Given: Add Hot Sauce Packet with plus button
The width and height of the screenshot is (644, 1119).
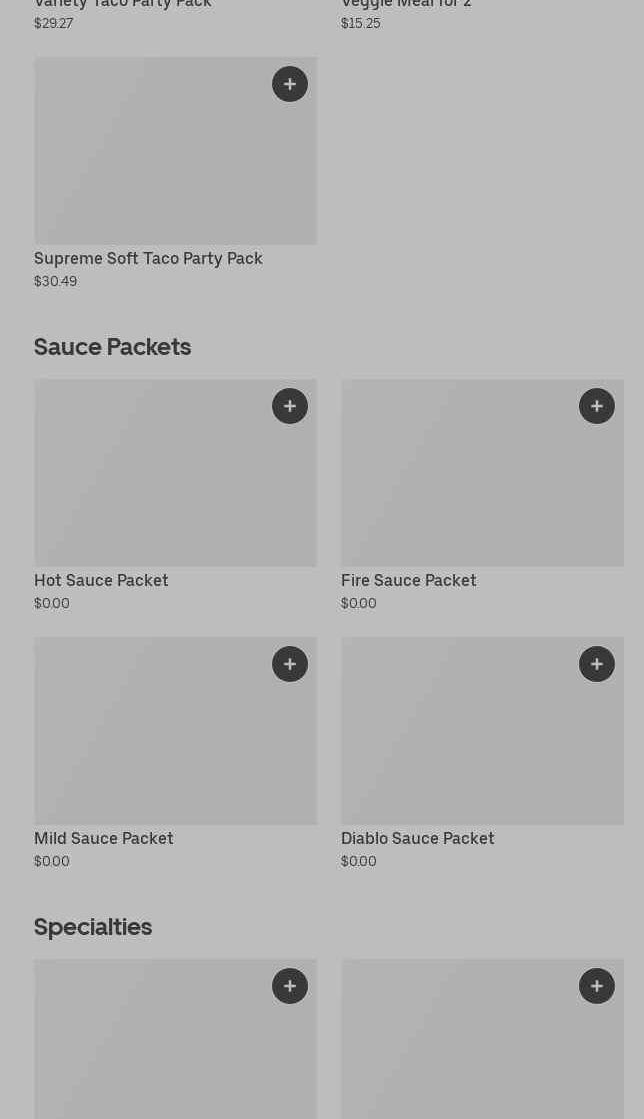Looking at the screenshot, I should click(290, 406).
